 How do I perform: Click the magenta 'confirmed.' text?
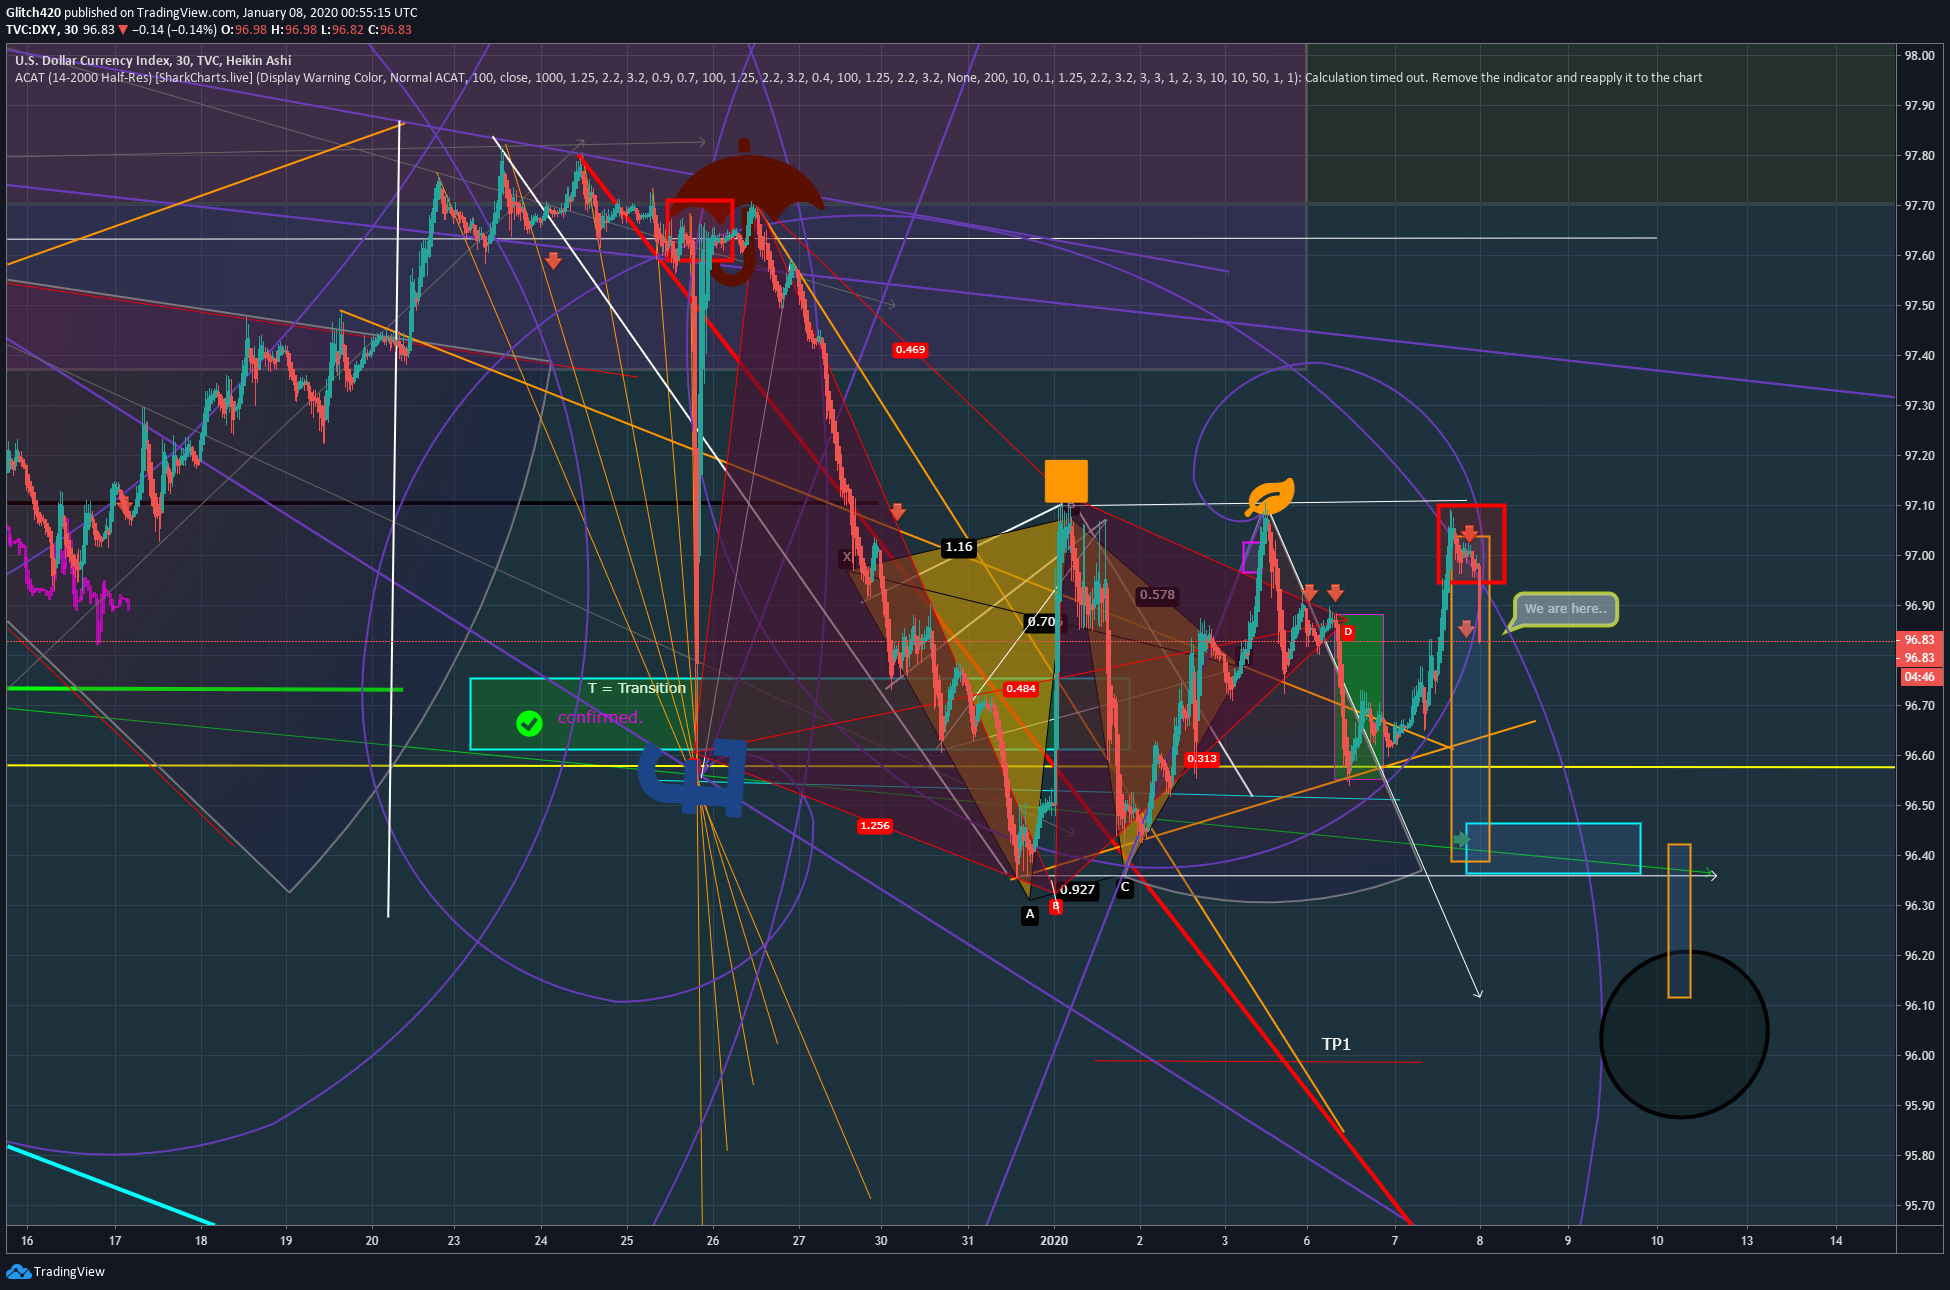(600, 717)
